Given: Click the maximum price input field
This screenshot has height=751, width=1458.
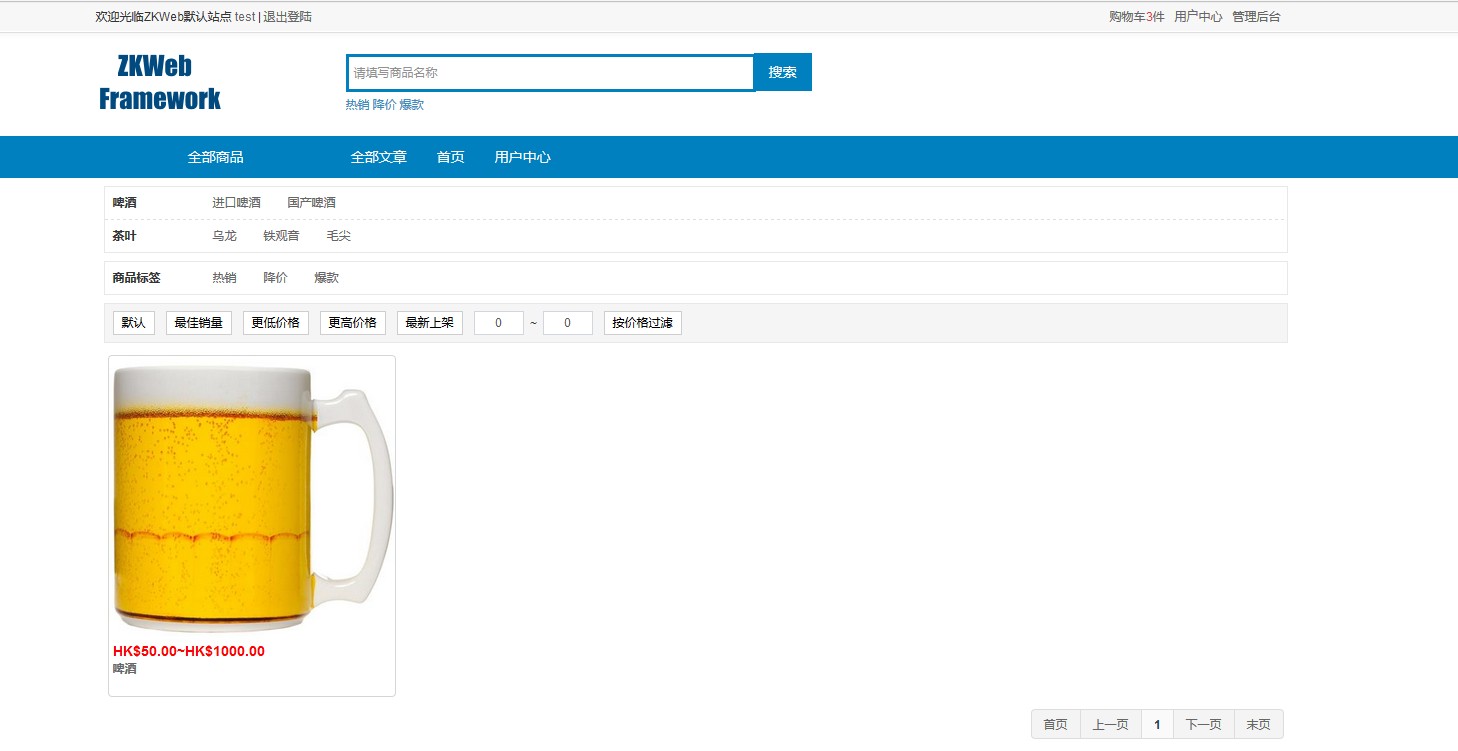Looking at the screenshot, I should click(x=568, y=323).
